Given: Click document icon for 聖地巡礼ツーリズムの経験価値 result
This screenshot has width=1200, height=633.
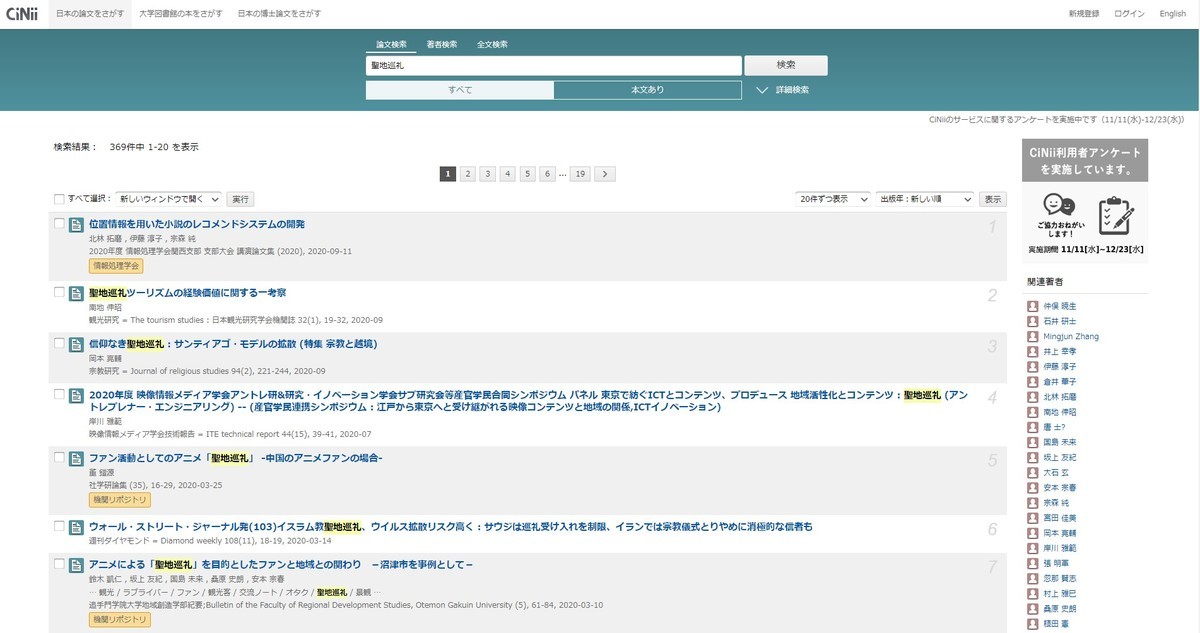Looking at the screenshot, I should tap(76, 294).
